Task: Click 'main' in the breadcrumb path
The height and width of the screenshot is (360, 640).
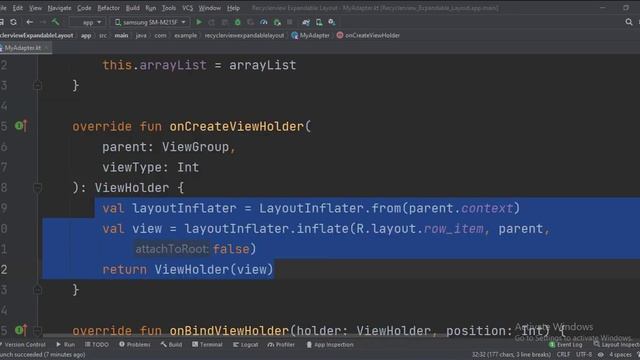Action: tap(121, 36)
